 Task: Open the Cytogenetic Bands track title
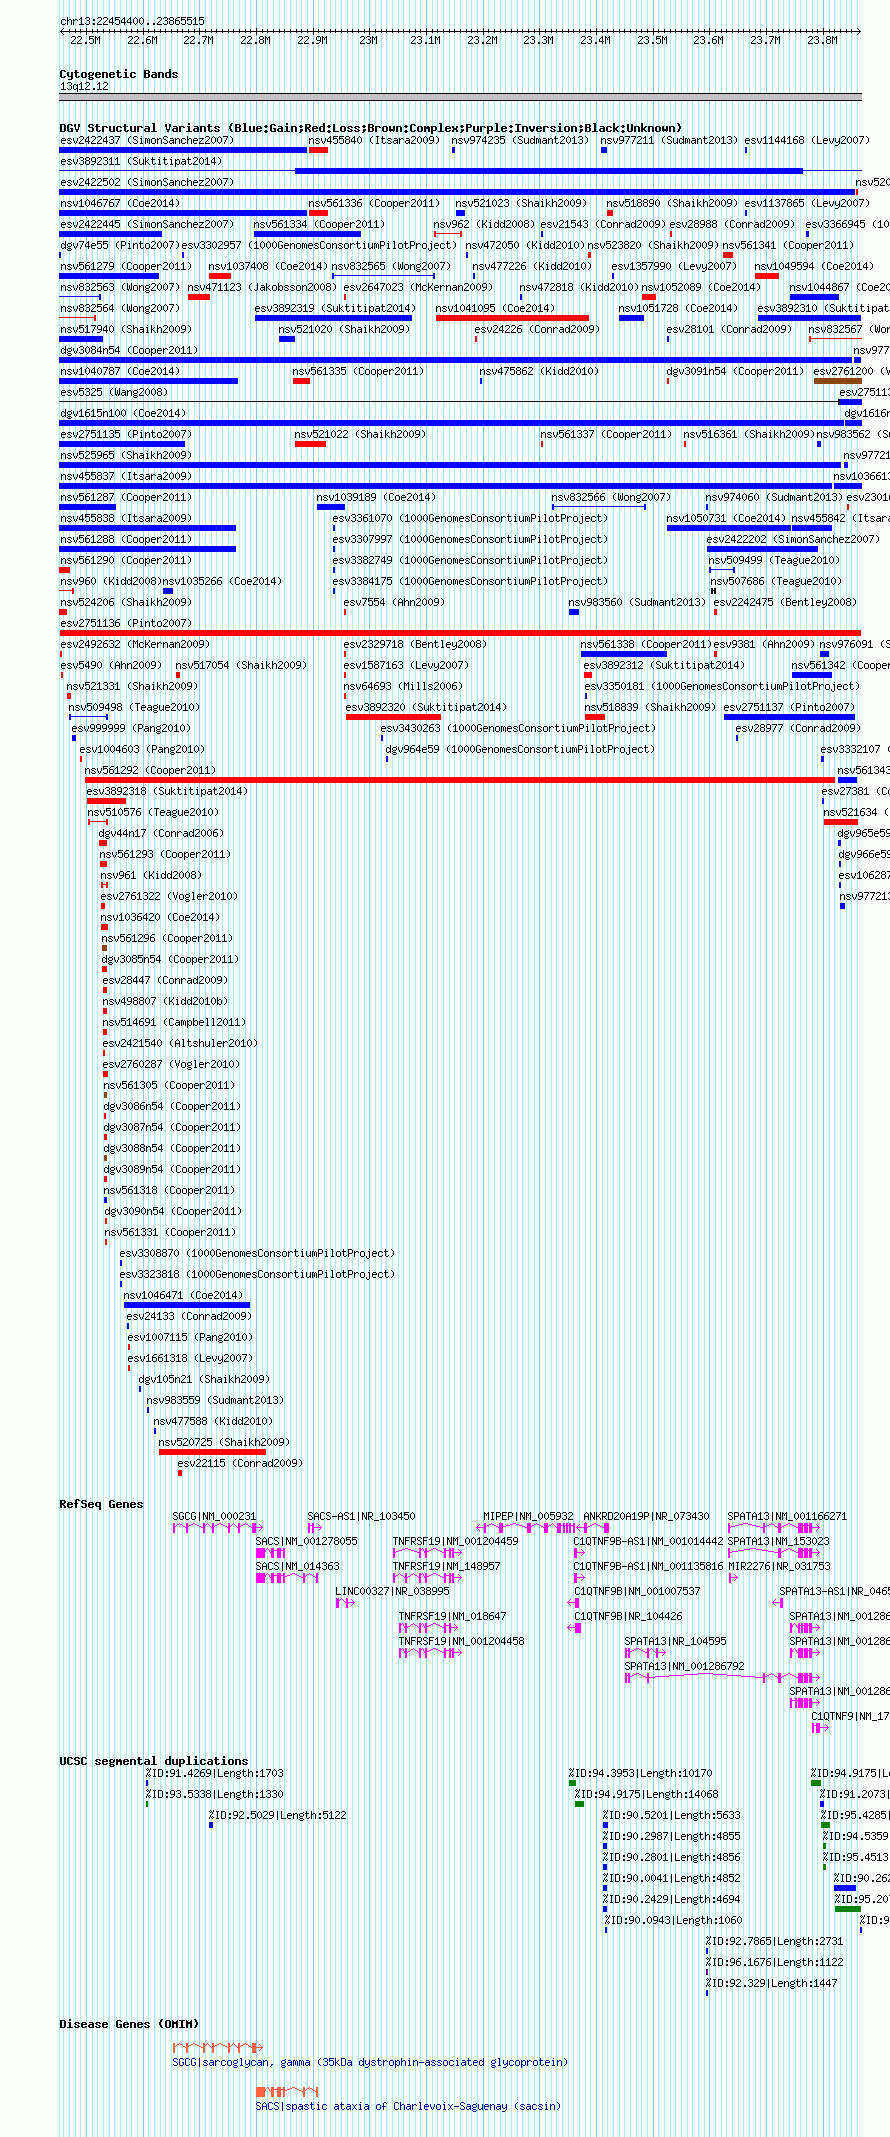tap(119, 74)
